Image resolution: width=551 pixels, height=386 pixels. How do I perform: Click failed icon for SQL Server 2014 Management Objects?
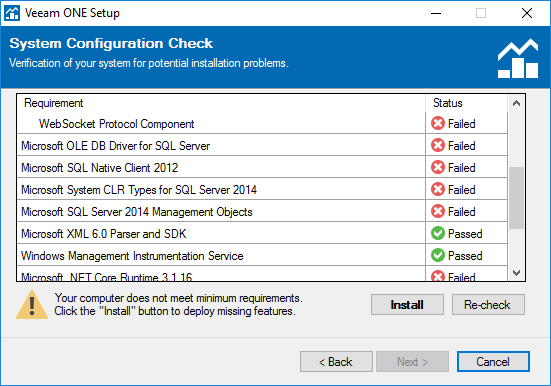pyautogui.click(x=438, y=211)
